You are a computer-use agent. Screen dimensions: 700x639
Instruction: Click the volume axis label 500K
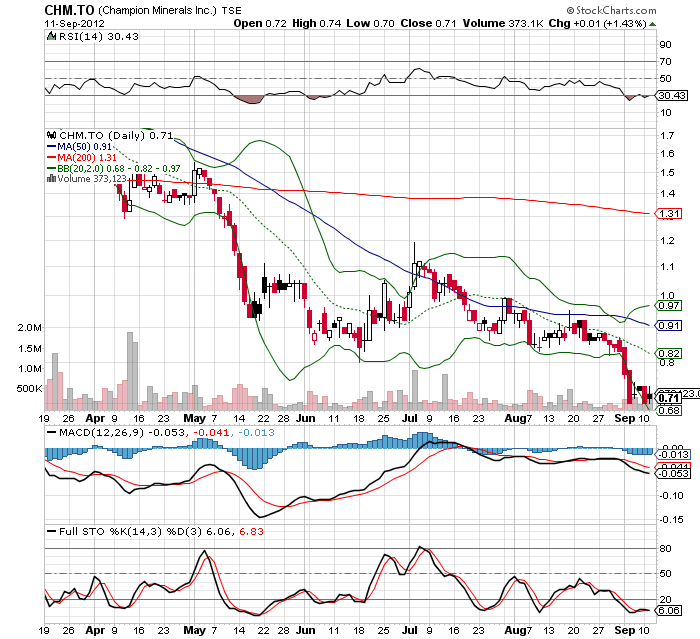(x=29, y=389)
